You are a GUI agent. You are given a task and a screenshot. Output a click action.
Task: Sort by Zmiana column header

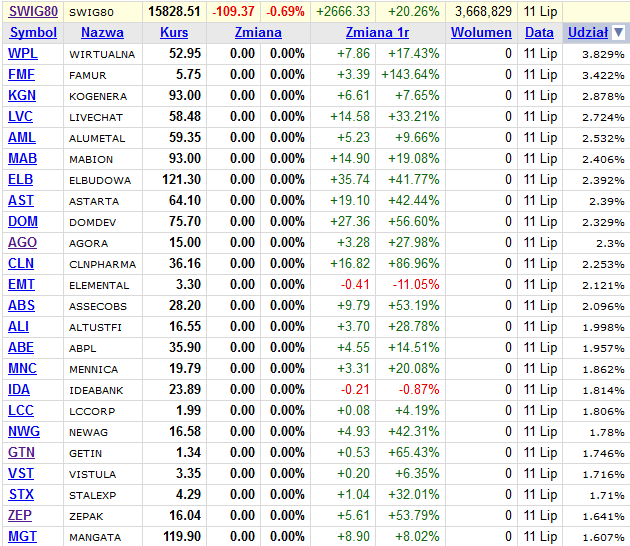[x=257, y=33]
